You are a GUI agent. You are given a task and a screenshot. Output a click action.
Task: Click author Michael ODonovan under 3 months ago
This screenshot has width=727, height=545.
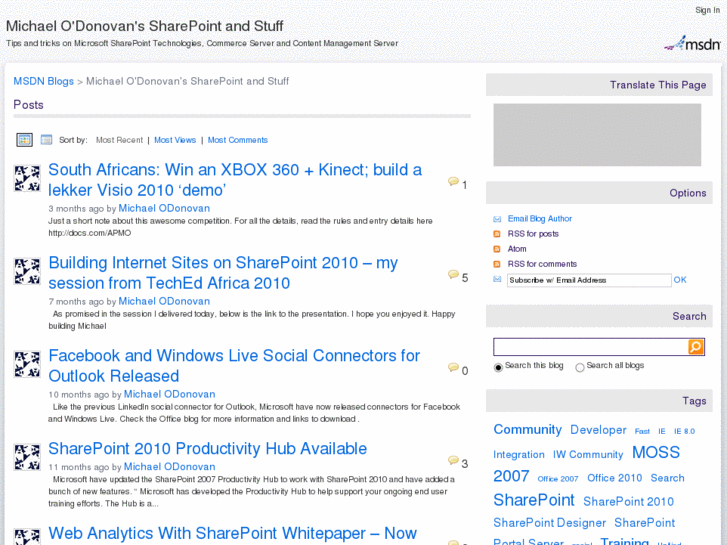pos(164,208)
